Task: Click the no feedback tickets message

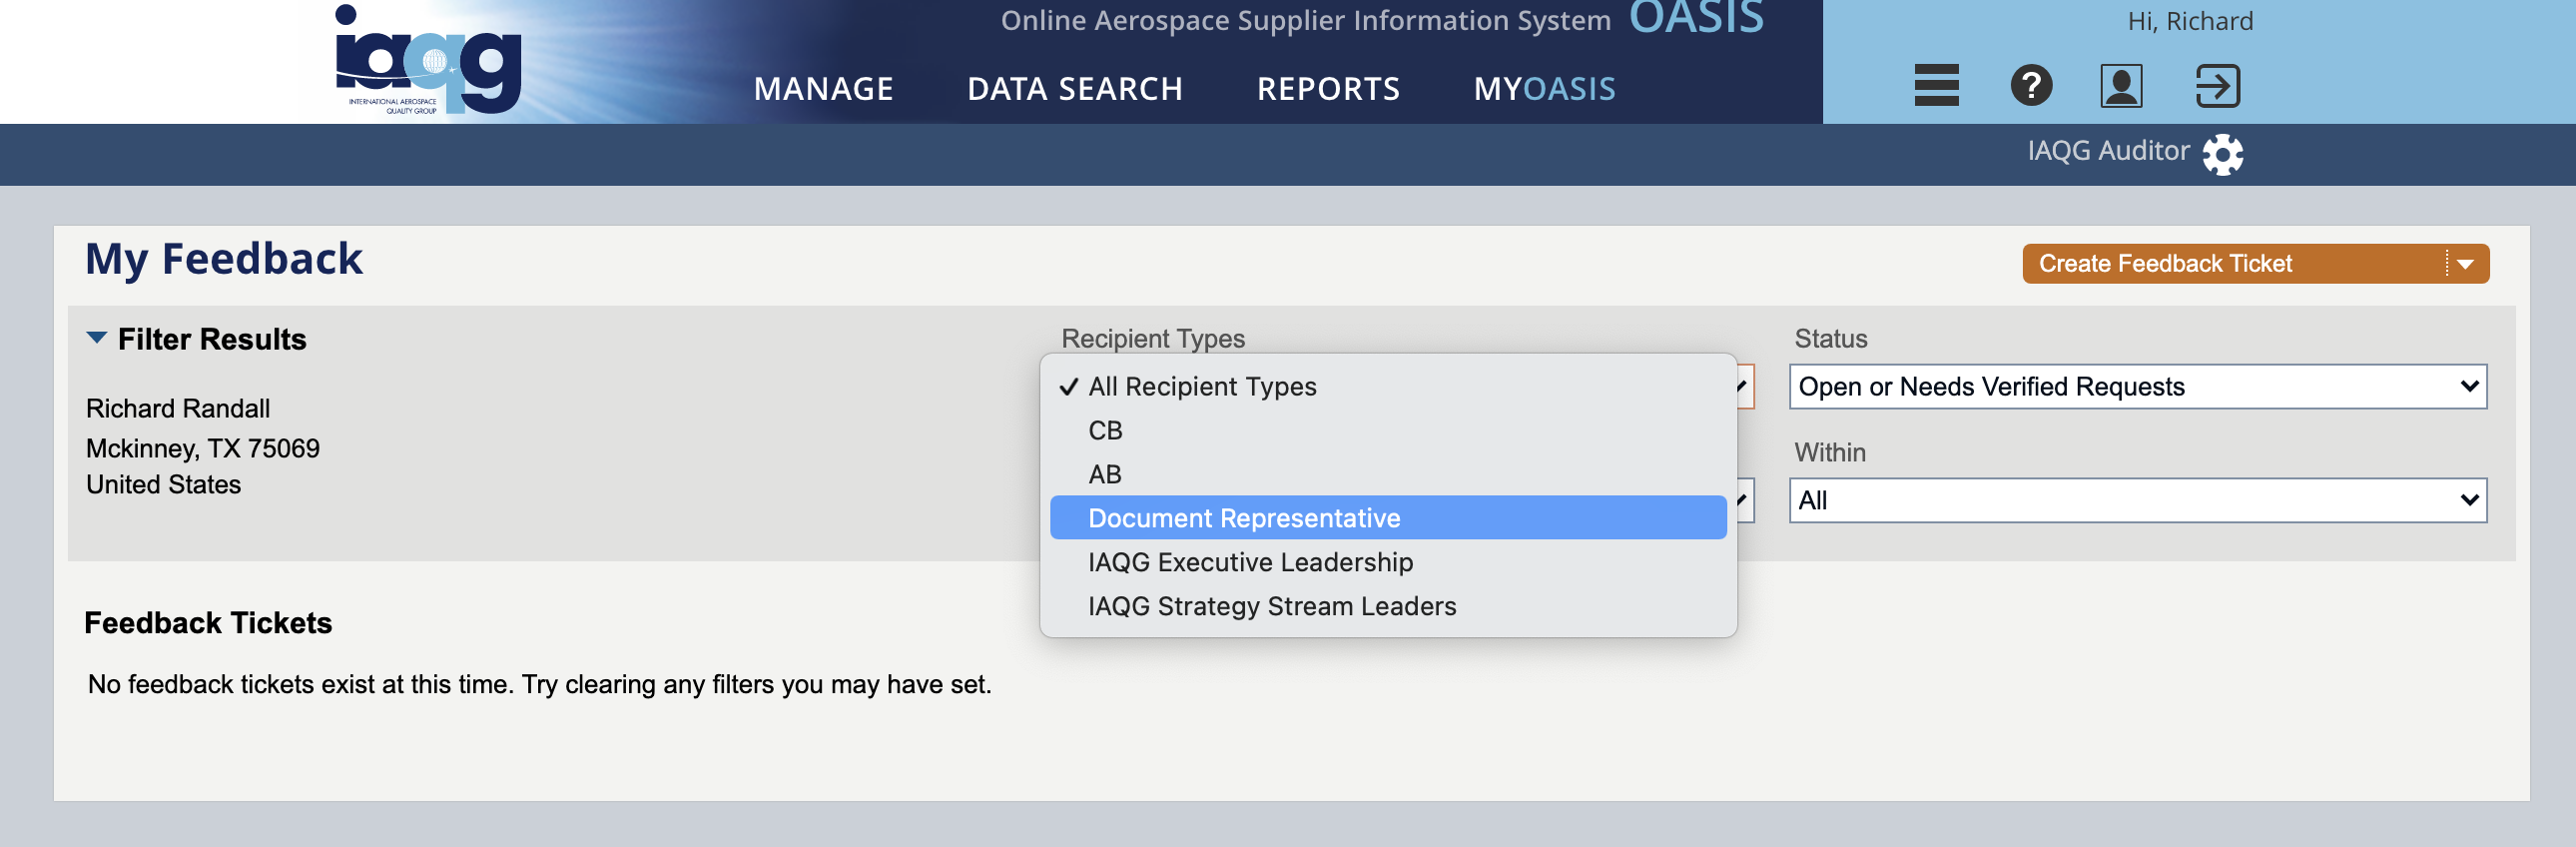Action: [540, 685]
